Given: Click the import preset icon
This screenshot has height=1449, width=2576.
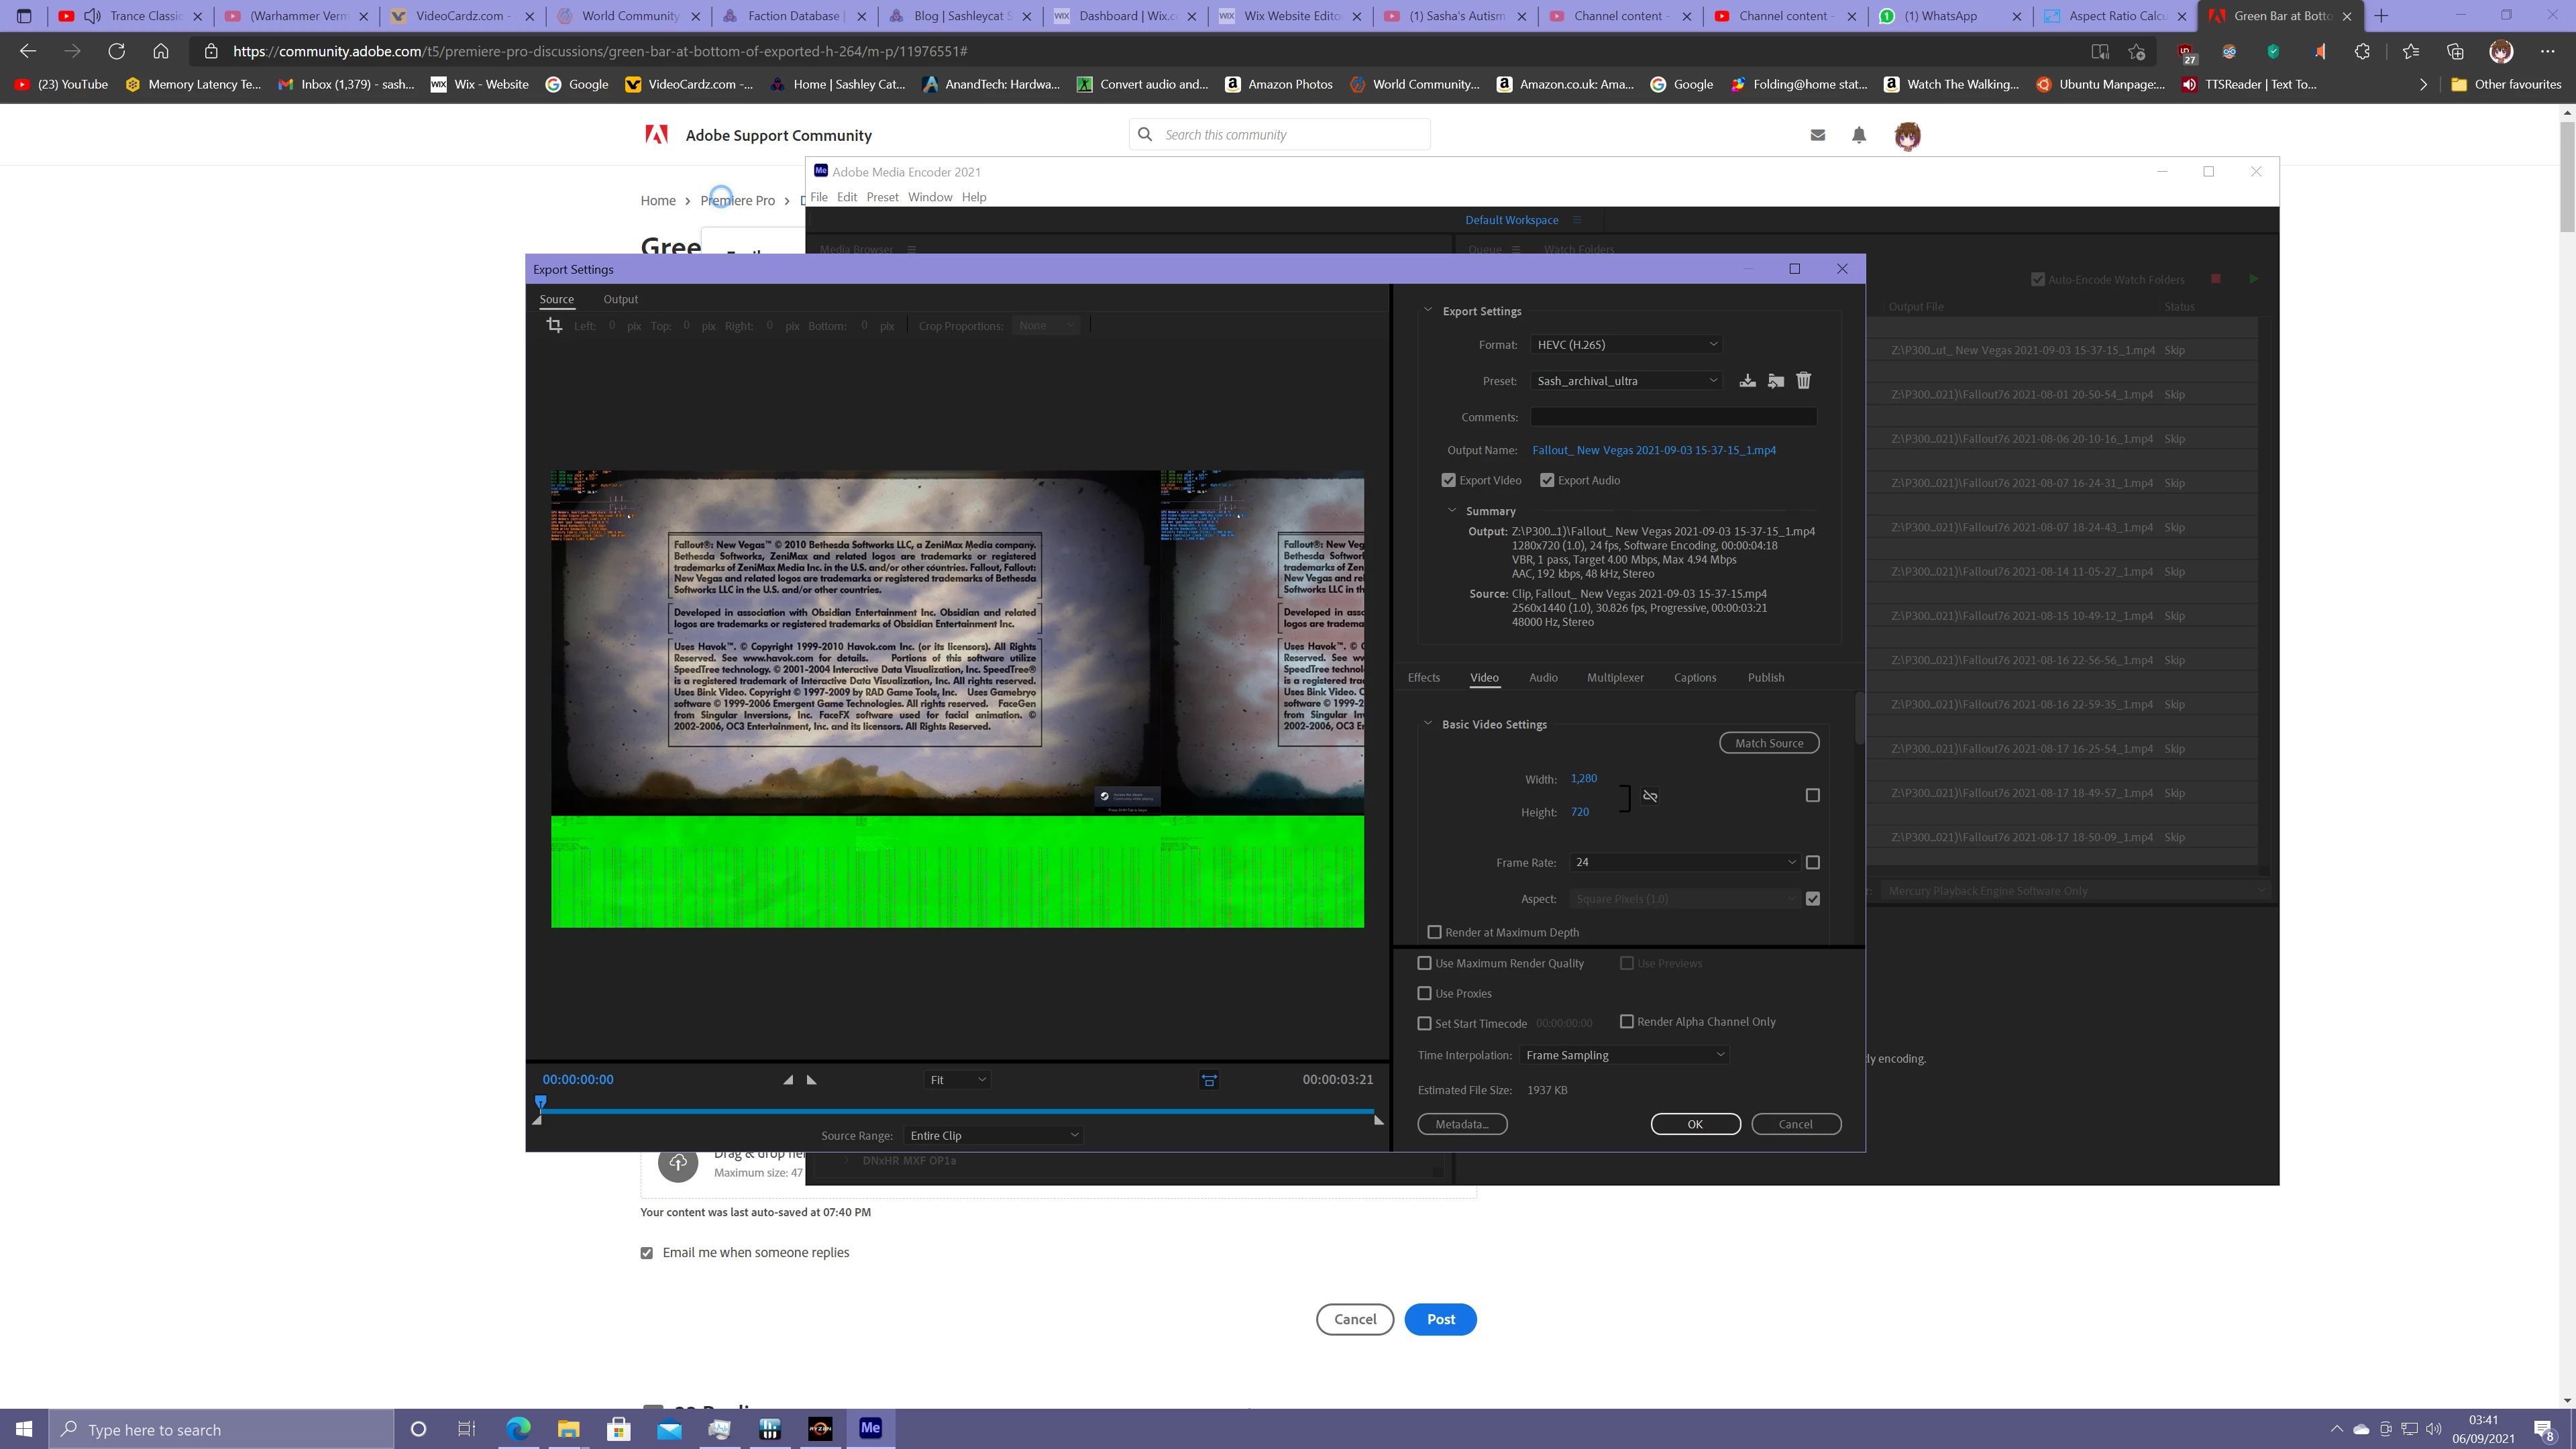Looking at the screenshot, I should (x=1775, y=381).
